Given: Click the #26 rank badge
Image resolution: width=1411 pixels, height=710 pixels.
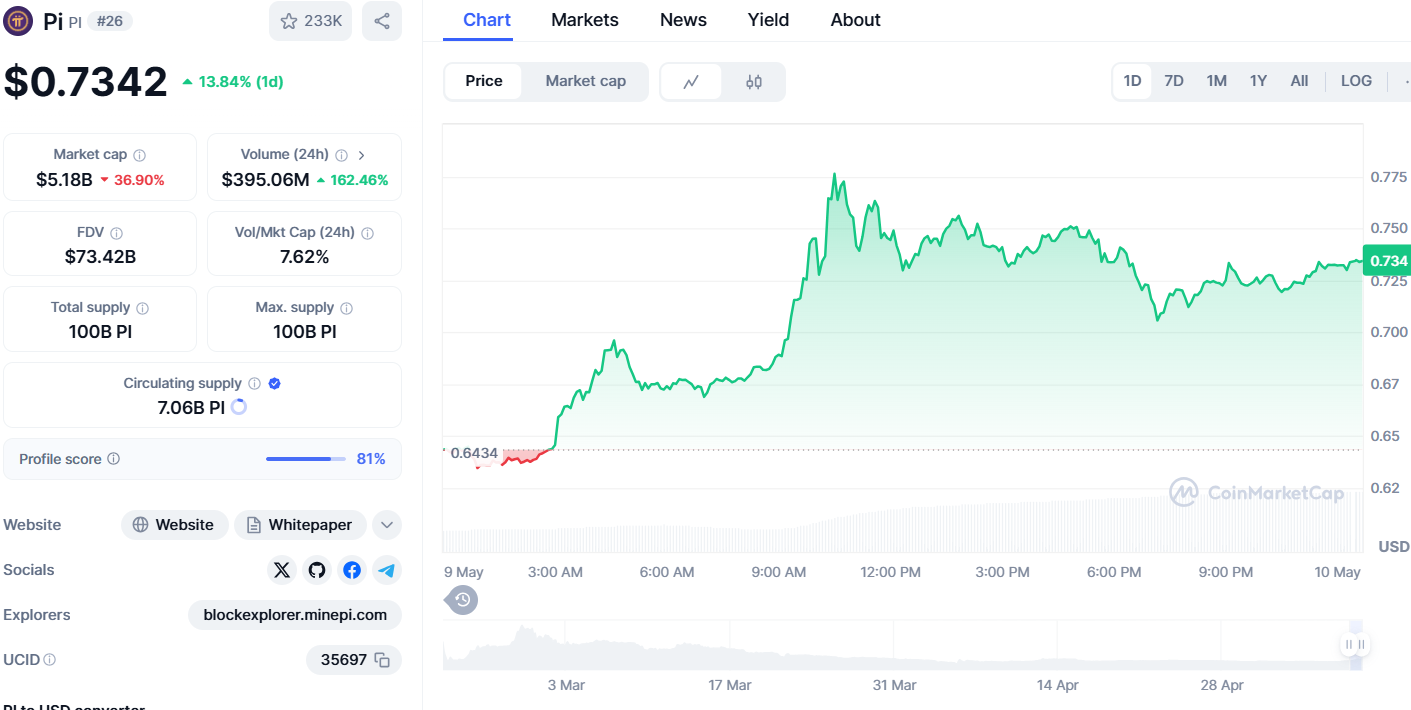Looking at the screenshot, I should [x=110, y=21].
